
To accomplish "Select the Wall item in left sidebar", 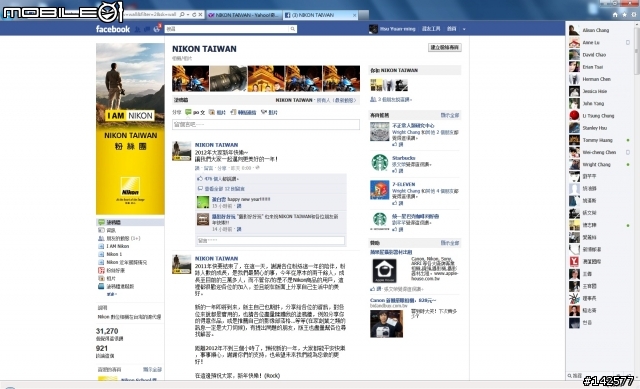I will [x=130, y=222].
